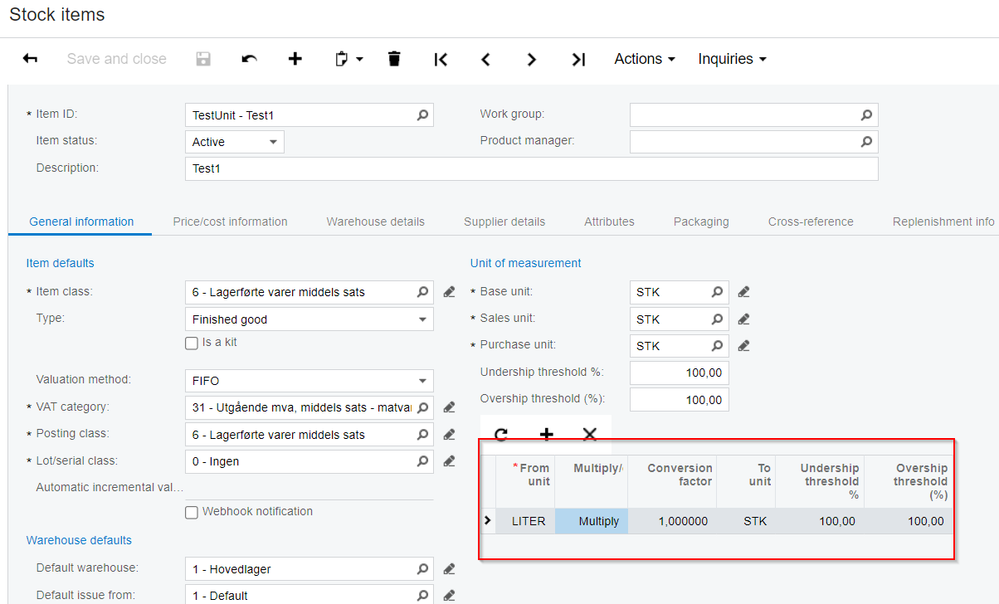
Task: Toggle the Webhook notification checkbox
Action: coord(192,512)
